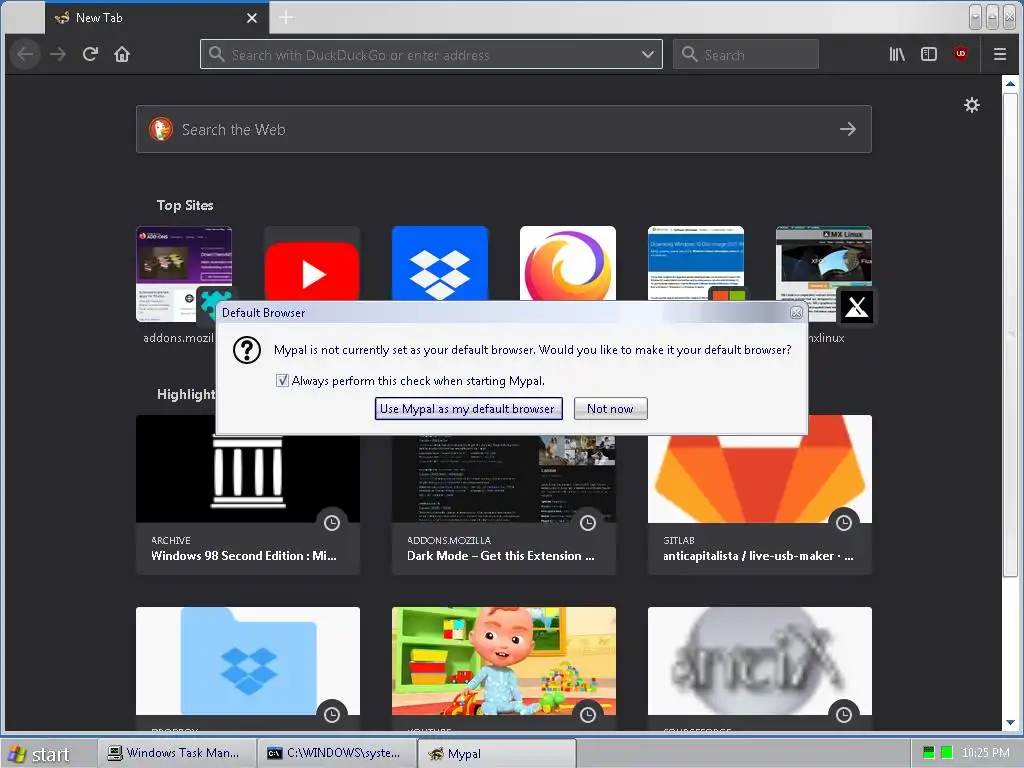Click the Top Sites heading
The height and width of the screenshot is (768, 1024).
tap(185, 205)
